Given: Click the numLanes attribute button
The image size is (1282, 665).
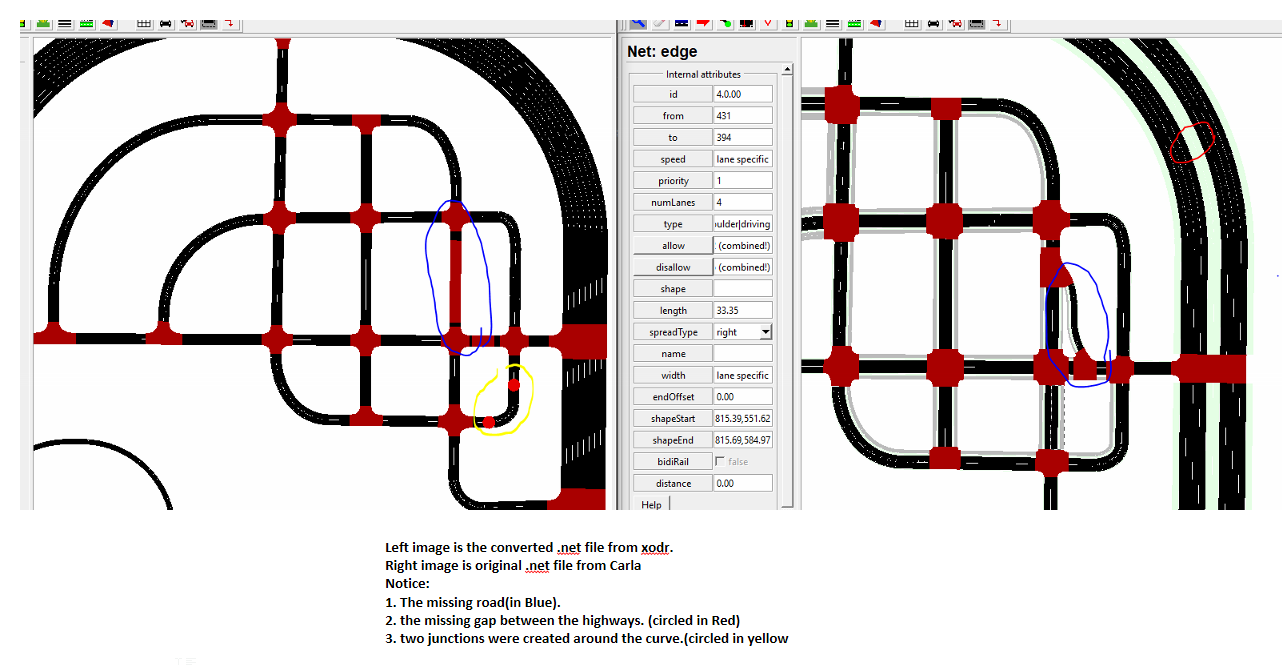Looking at the screenshot, I should (x=672, y=201).
